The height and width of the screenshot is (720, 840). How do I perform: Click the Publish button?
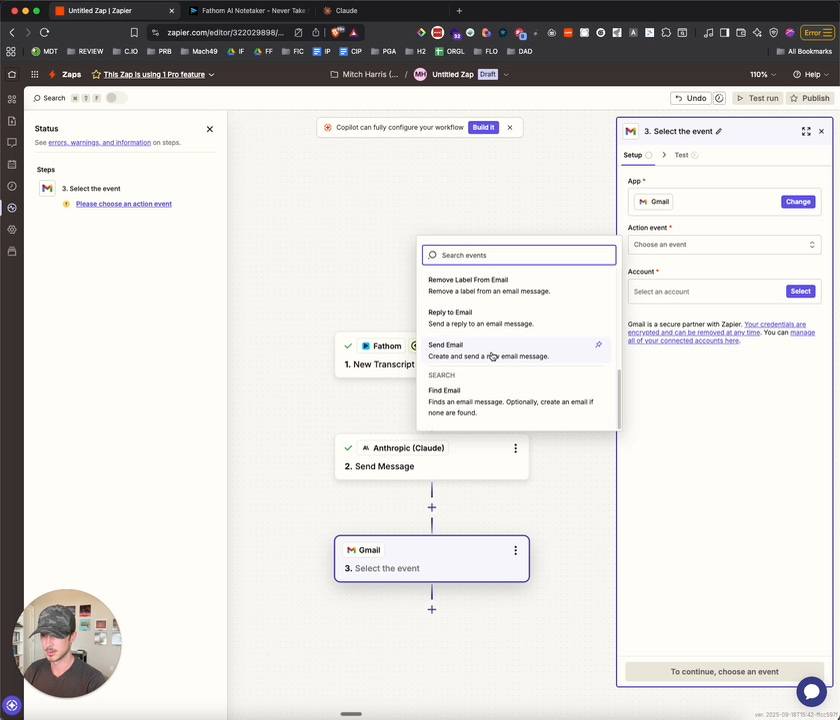coord(809,98)
